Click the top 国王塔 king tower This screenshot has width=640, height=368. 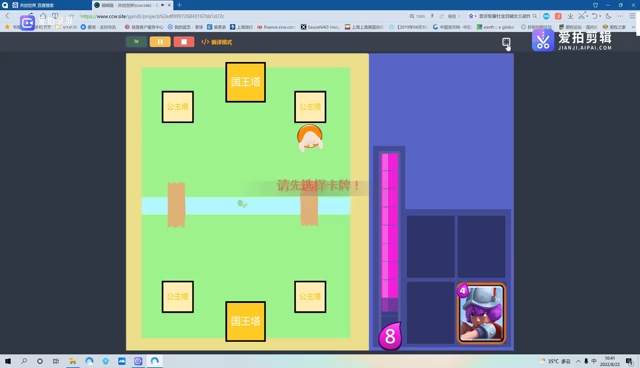click(x=245, y=82)
